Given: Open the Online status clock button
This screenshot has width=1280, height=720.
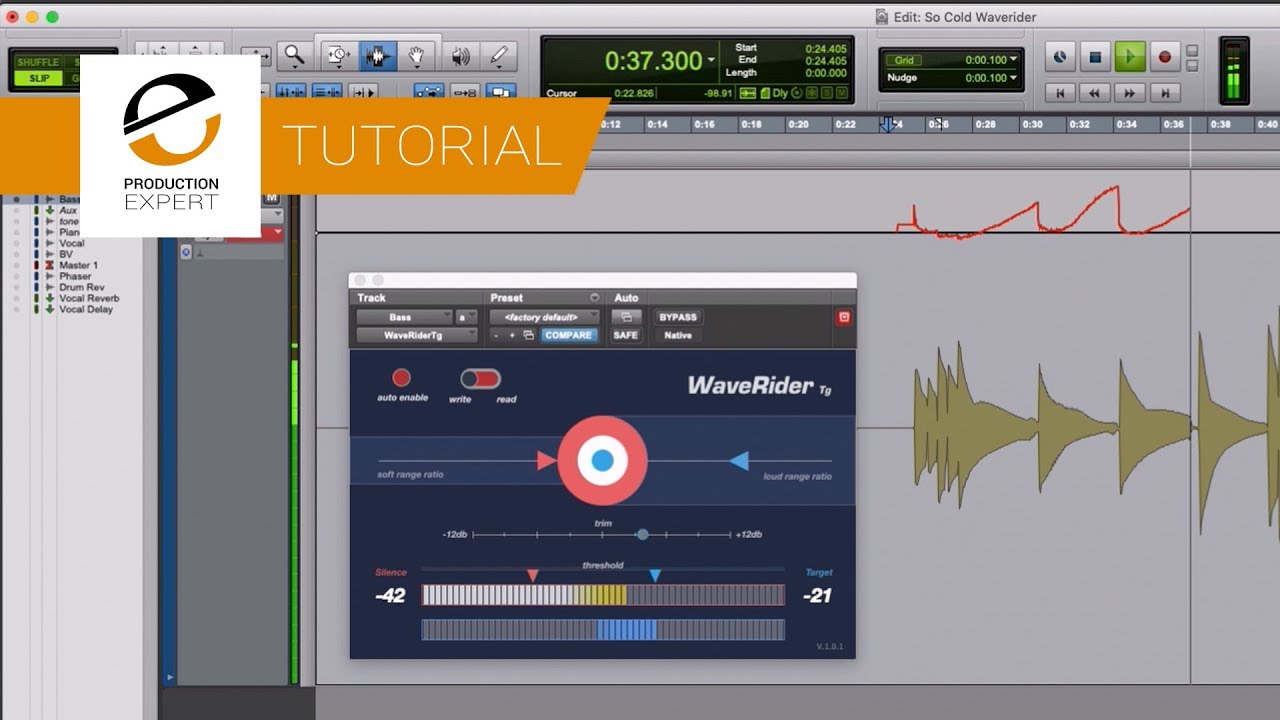Looking at the screenshot, I should pyautogui.click(x=1060, y=57).
